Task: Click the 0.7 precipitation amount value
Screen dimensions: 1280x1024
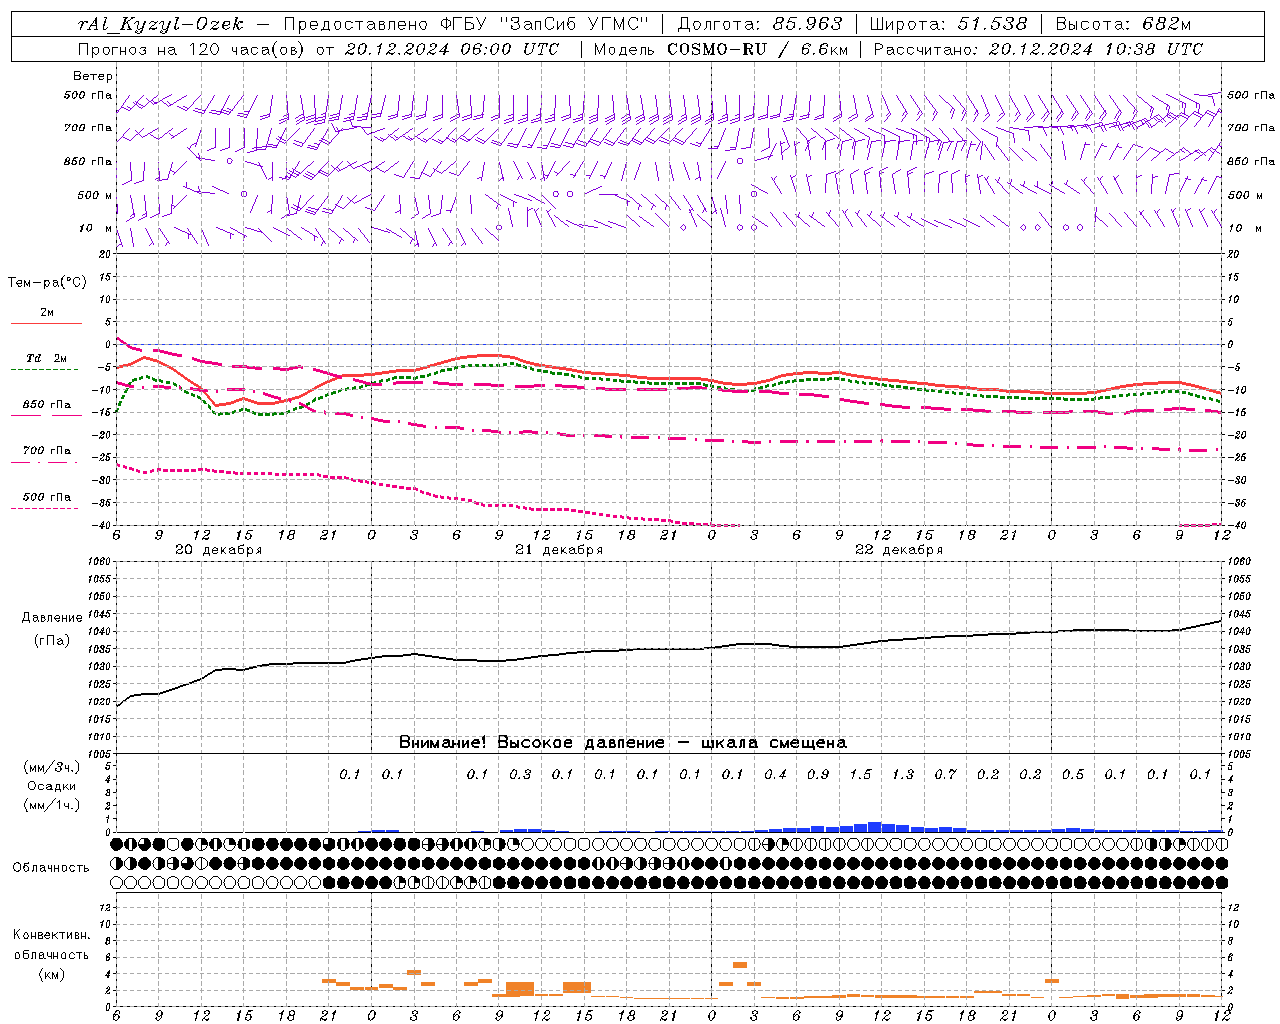Action: click(945, 774)
